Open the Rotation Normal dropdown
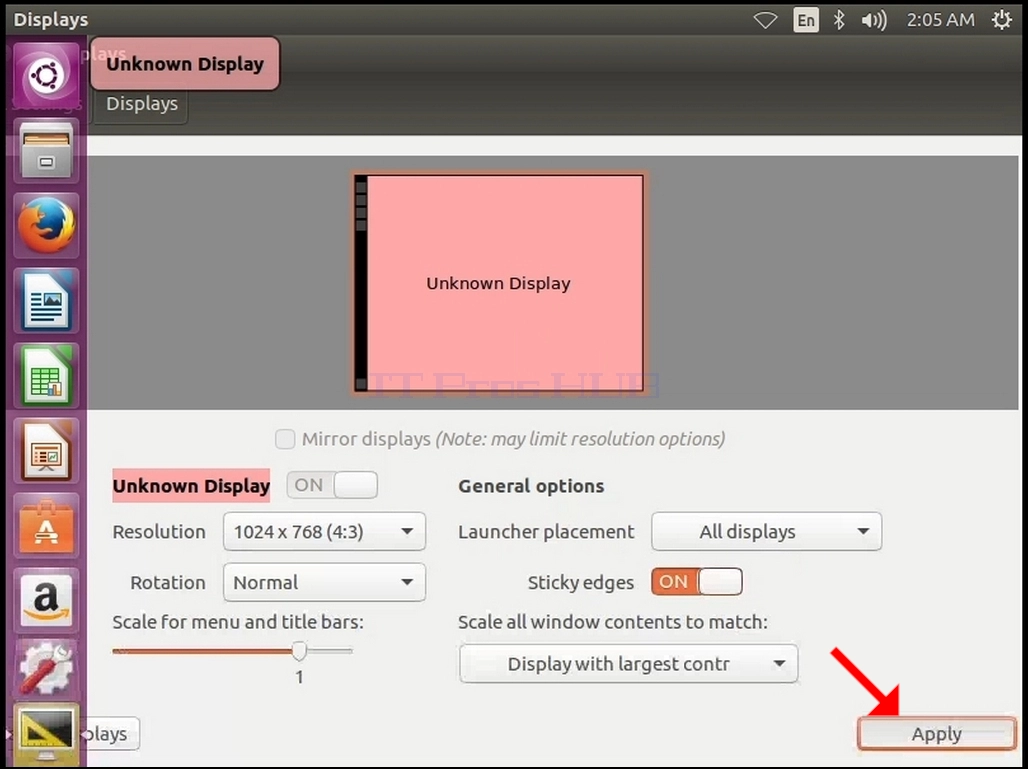 pos(325,582)
